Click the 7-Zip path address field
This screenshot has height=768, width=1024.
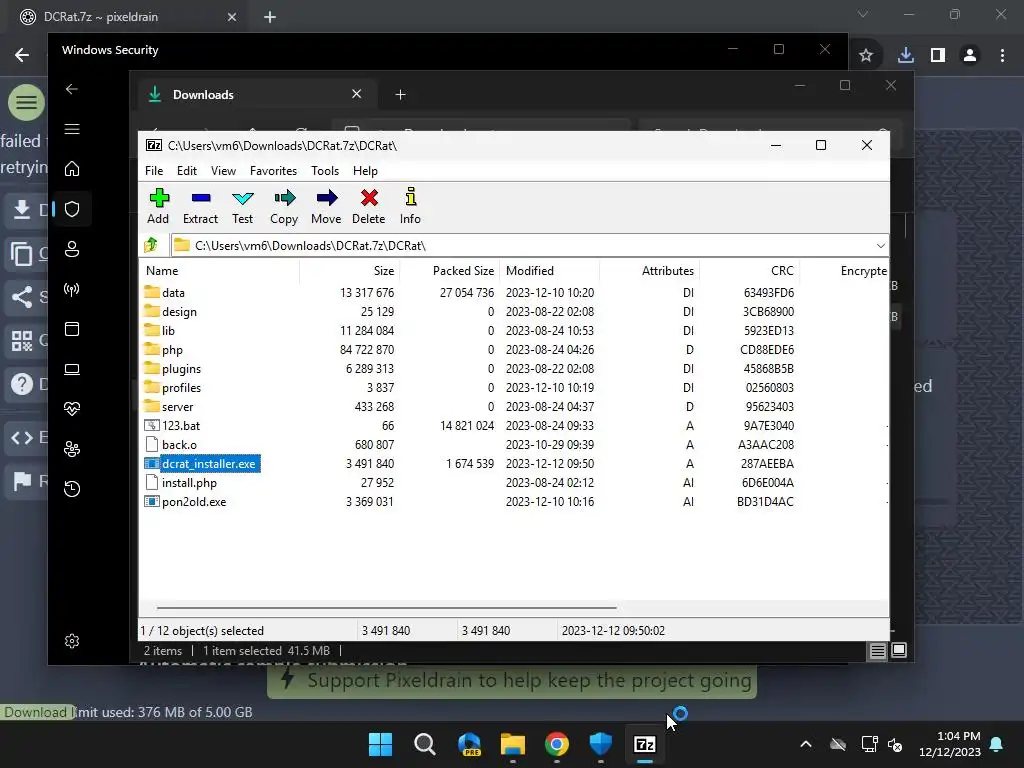(x=522, y=246)
